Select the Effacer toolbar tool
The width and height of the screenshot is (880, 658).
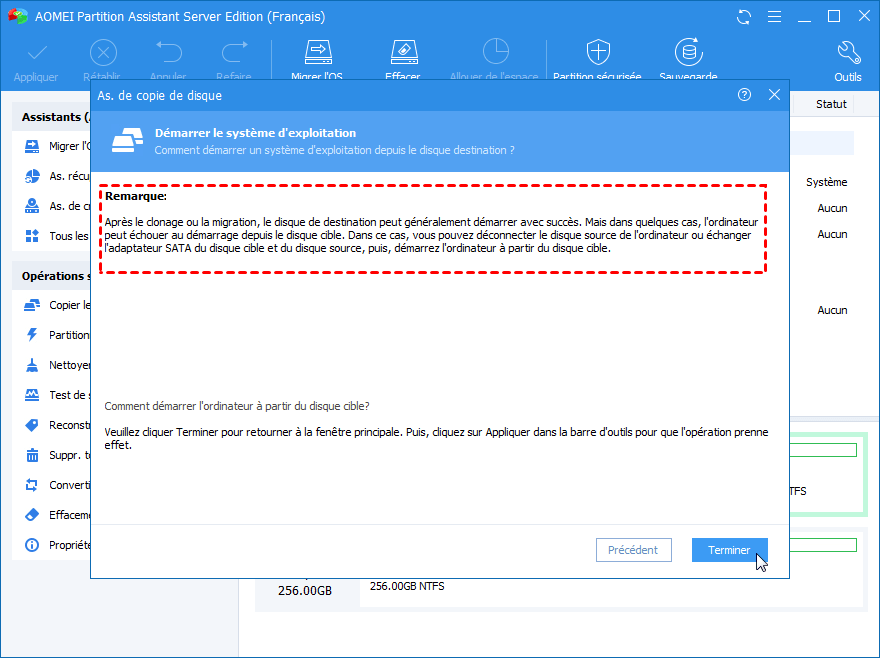click(403, 61)
